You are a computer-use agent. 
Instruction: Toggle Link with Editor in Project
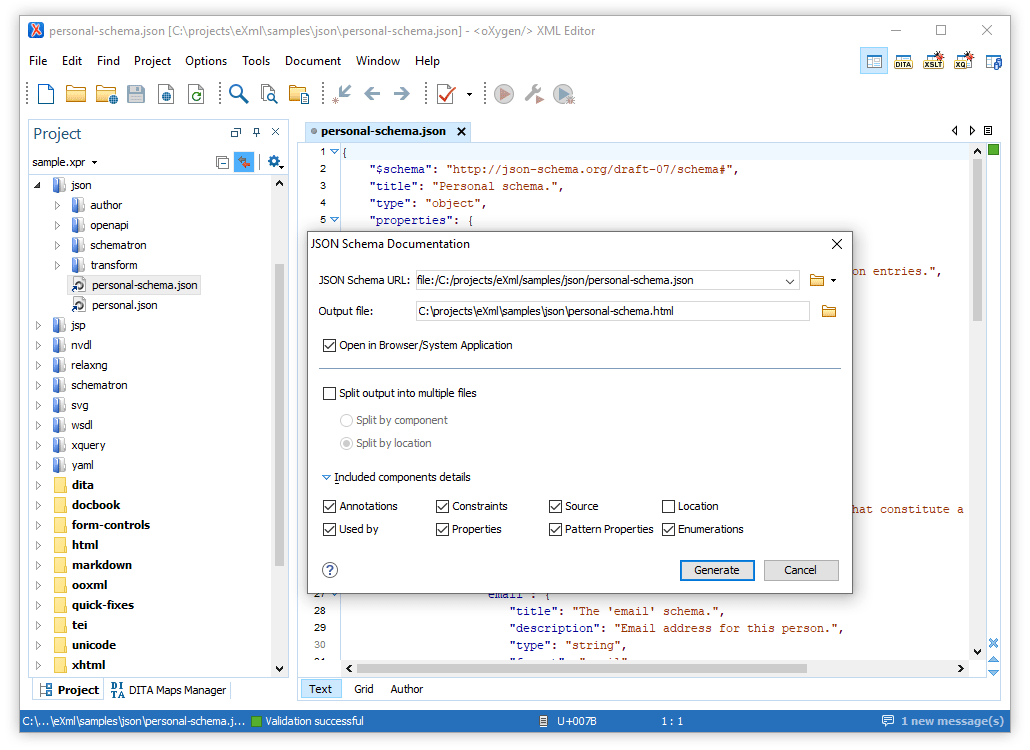pos(244,162)
